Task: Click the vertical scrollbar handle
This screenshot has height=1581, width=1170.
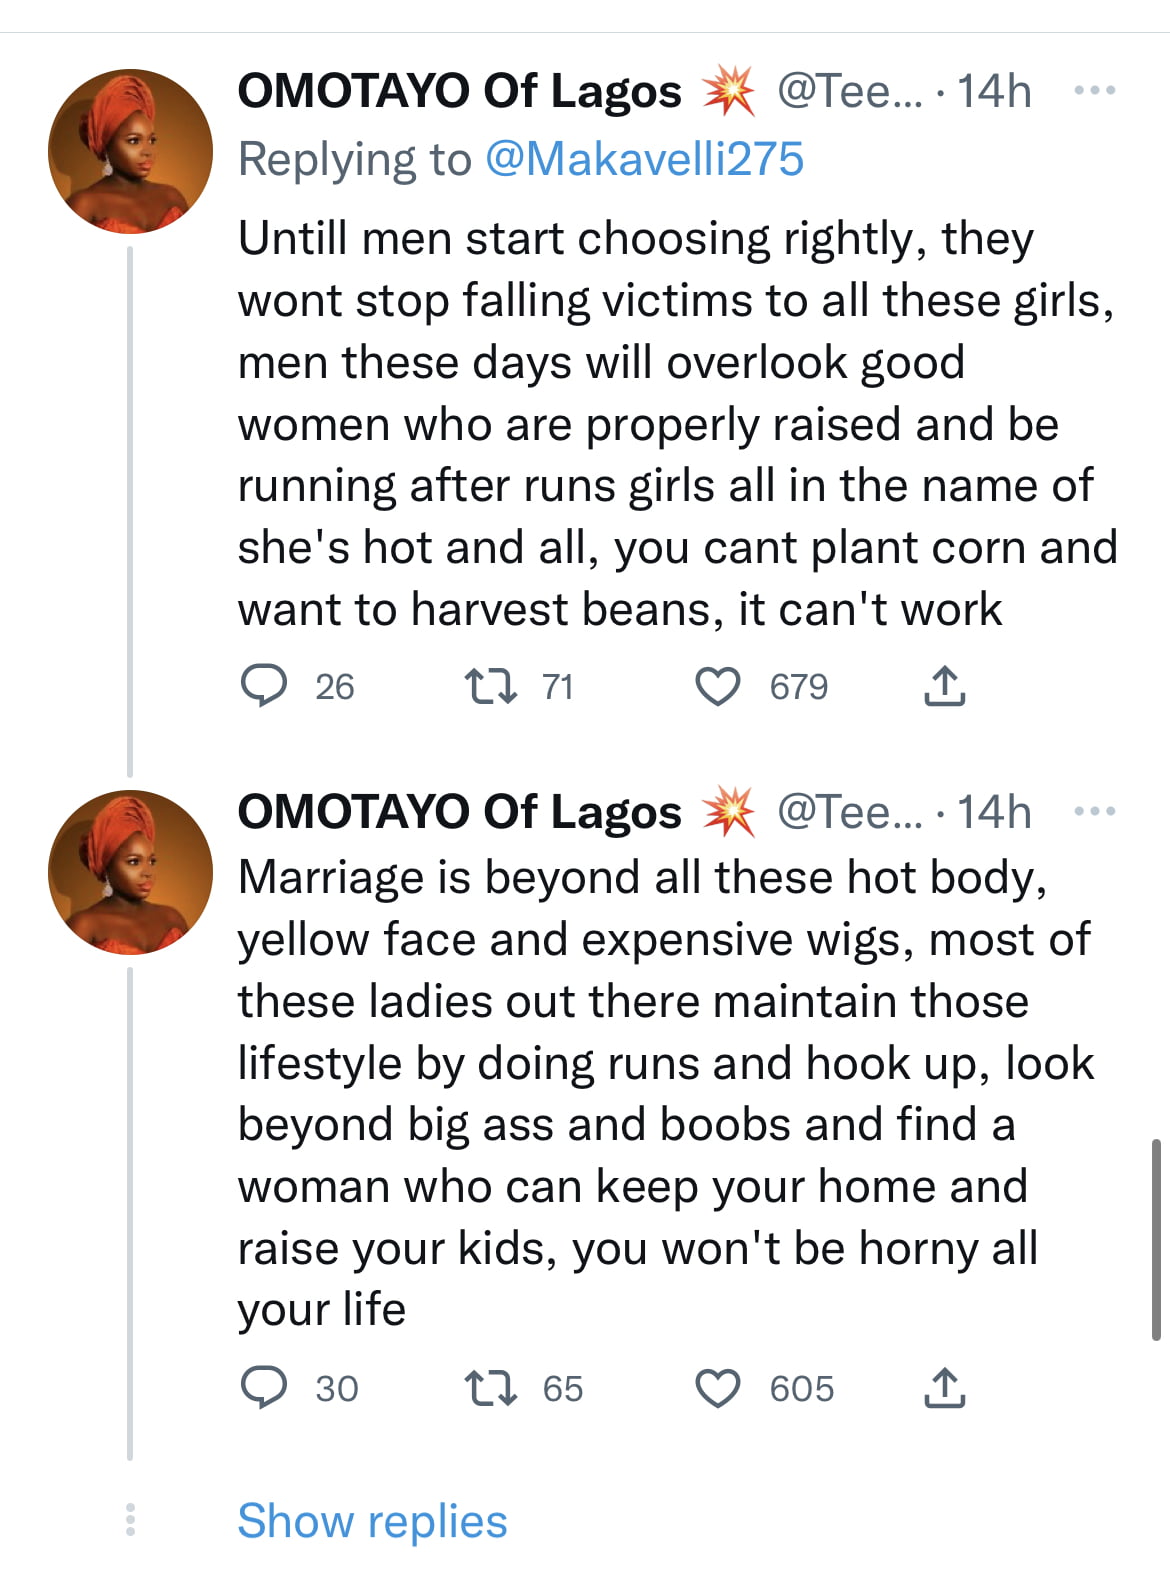Action: pos(1156,1238)
